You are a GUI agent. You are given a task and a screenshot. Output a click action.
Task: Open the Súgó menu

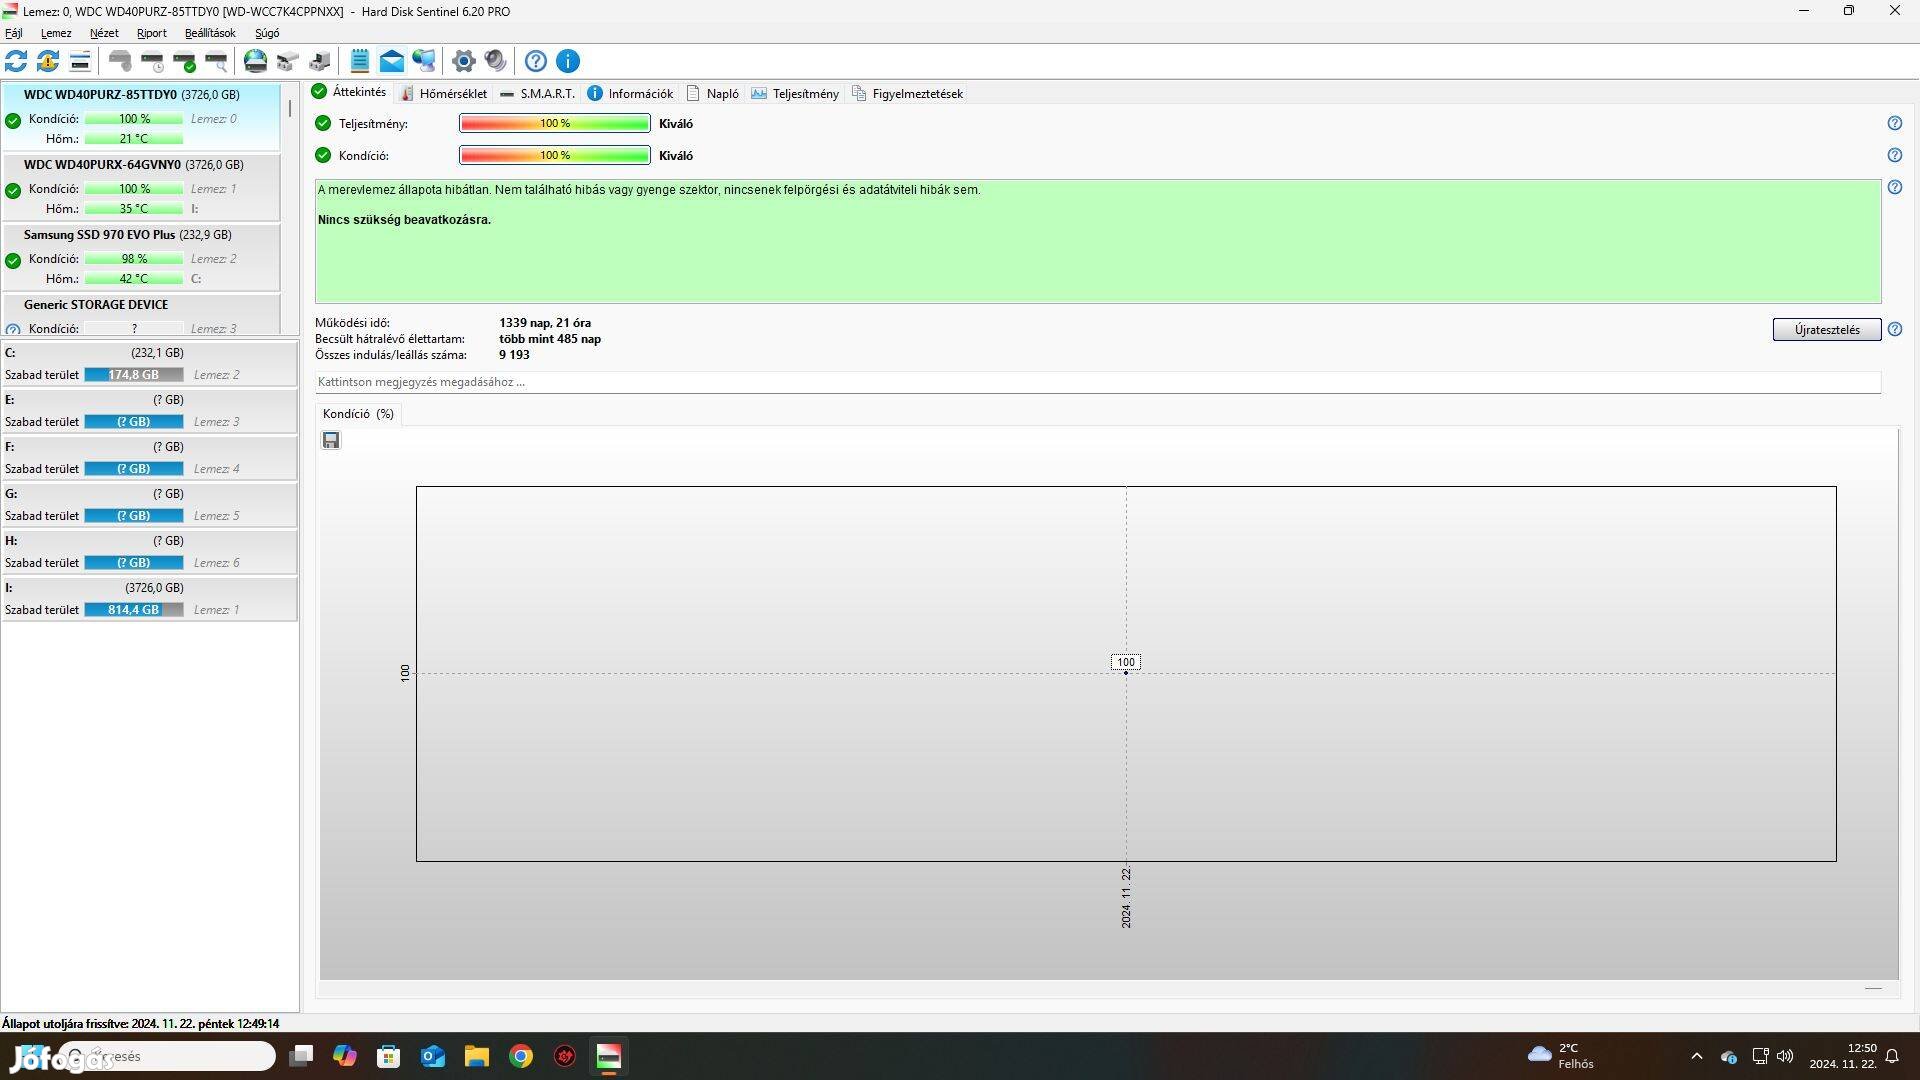(267, 33)
